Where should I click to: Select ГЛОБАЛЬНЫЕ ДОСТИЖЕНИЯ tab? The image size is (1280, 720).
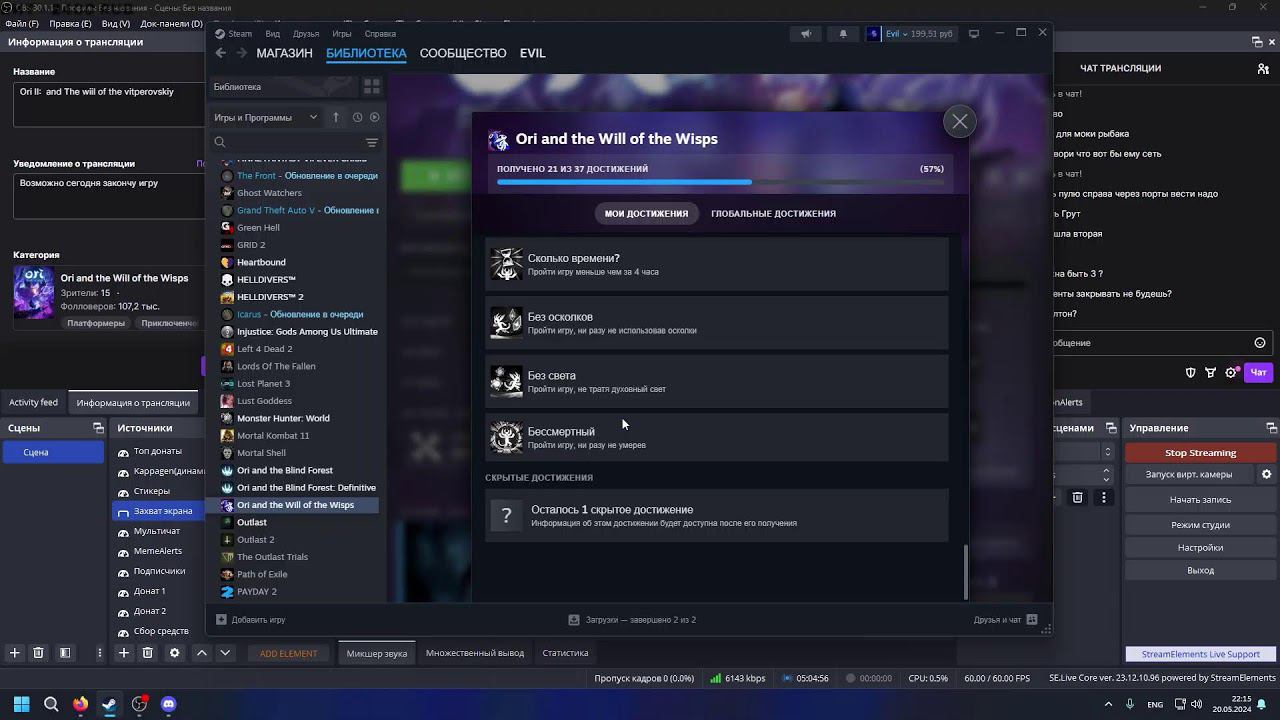773,213
